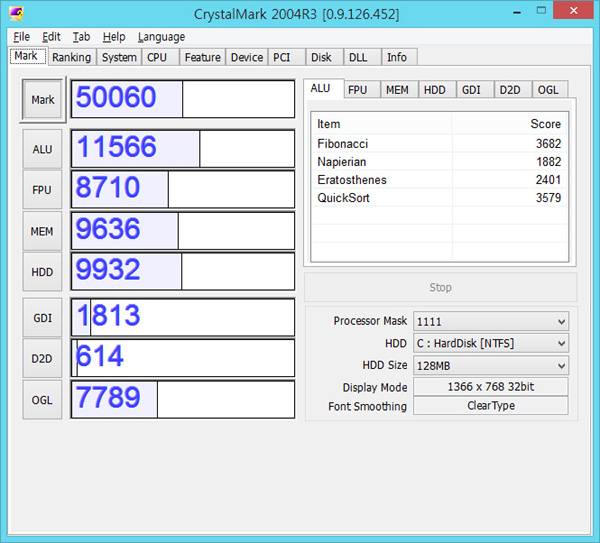Run the HDD benchmark button
This screenshot has height=543, width=600.
coord(42,272)
